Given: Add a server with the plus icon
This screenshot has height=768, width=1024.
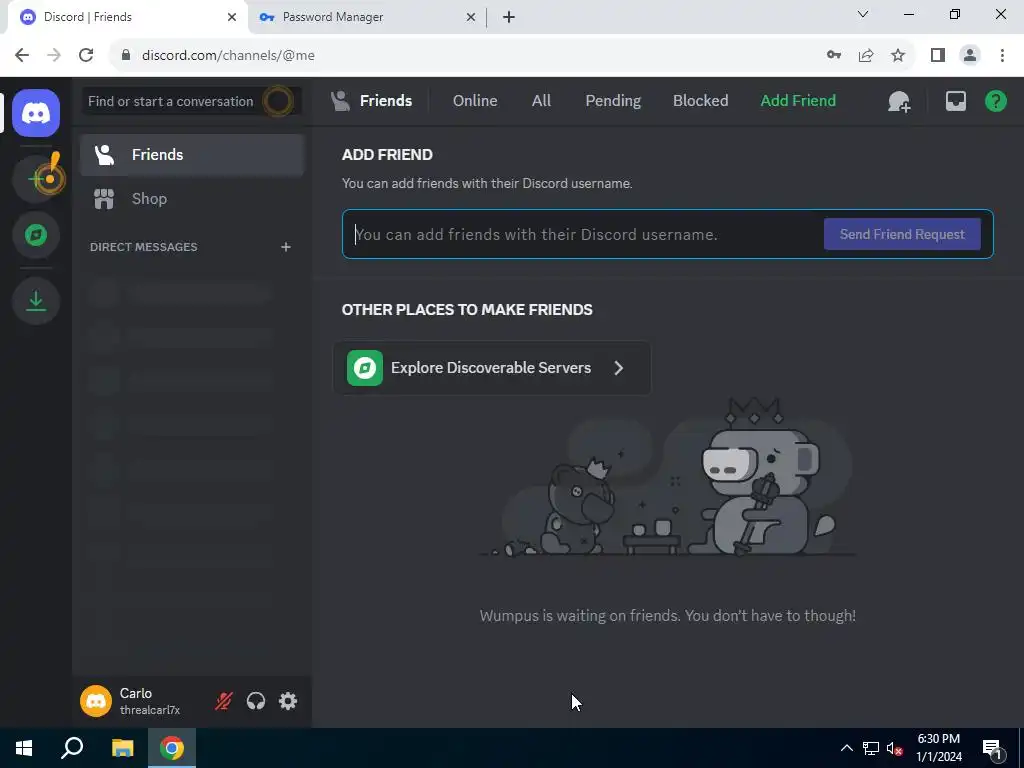Looking at the screenshot, I should tap(36, 178).
